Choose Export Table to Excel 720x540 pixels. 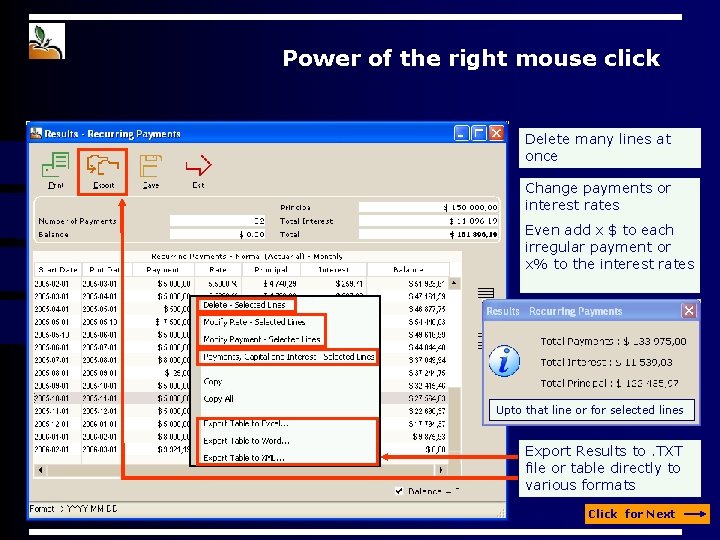click(246, 423)
